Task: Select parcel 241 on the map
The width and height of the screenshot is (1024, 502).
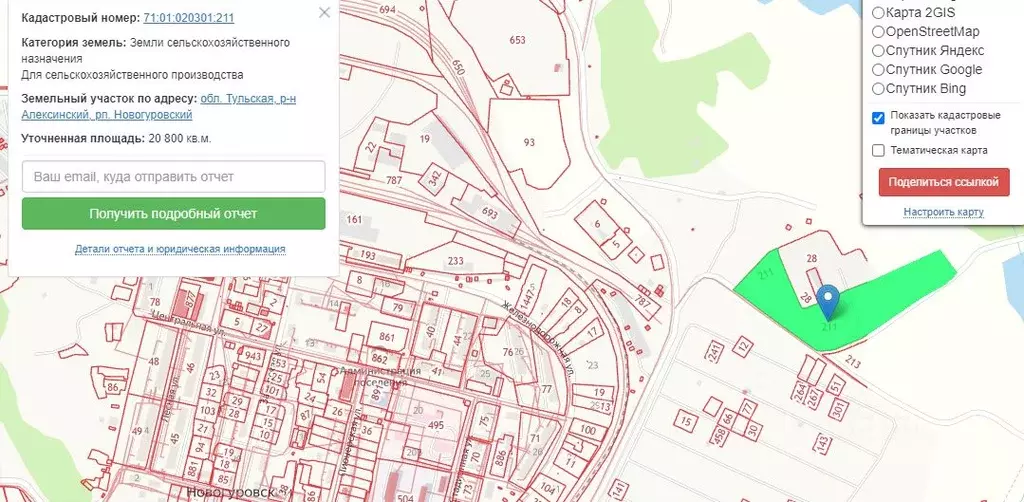Action: tap(716, 351)
